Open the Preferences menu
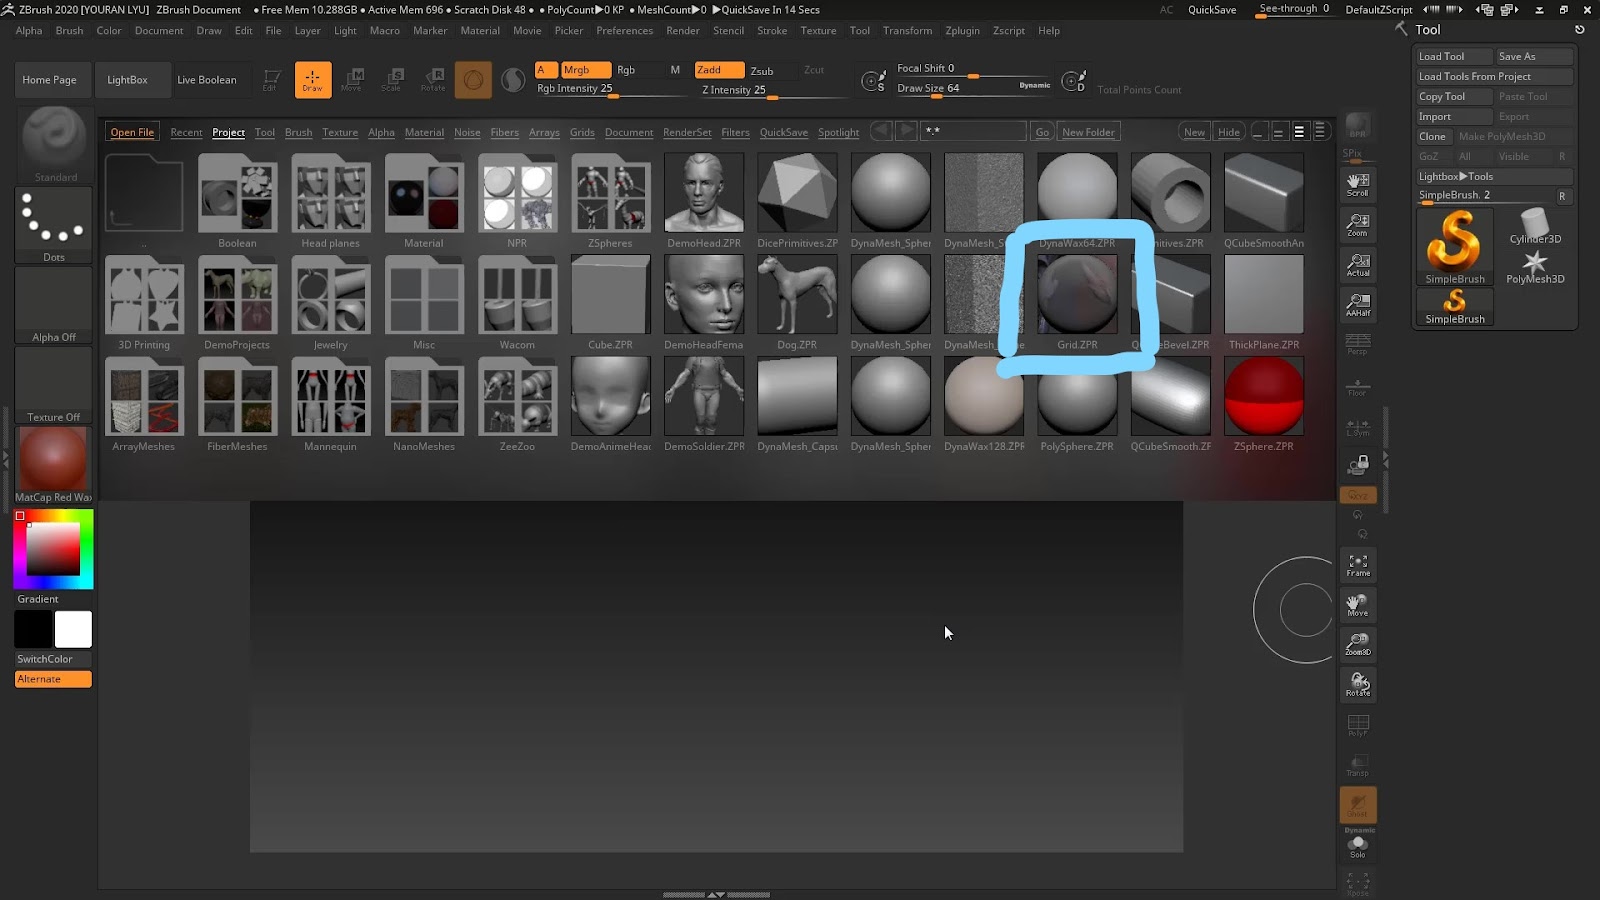This screenshot has width=1600, height=900. [x=625, y=31]
